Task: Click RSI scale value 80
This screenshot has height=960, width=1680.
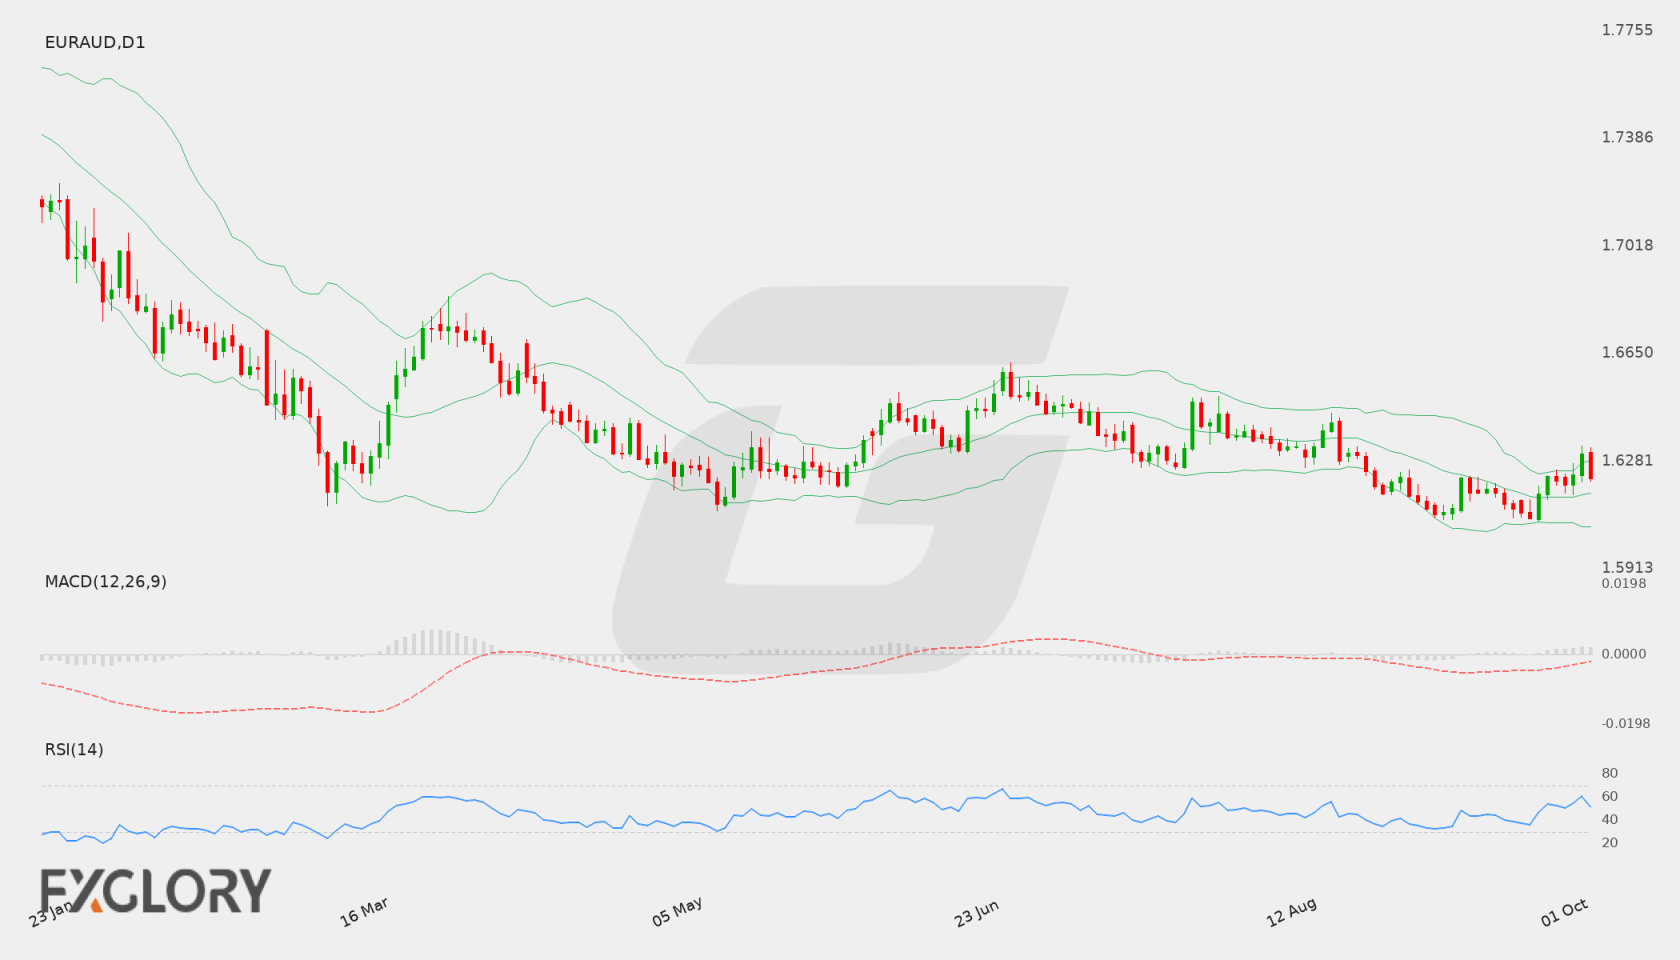Action: [x=1610, y=773]
